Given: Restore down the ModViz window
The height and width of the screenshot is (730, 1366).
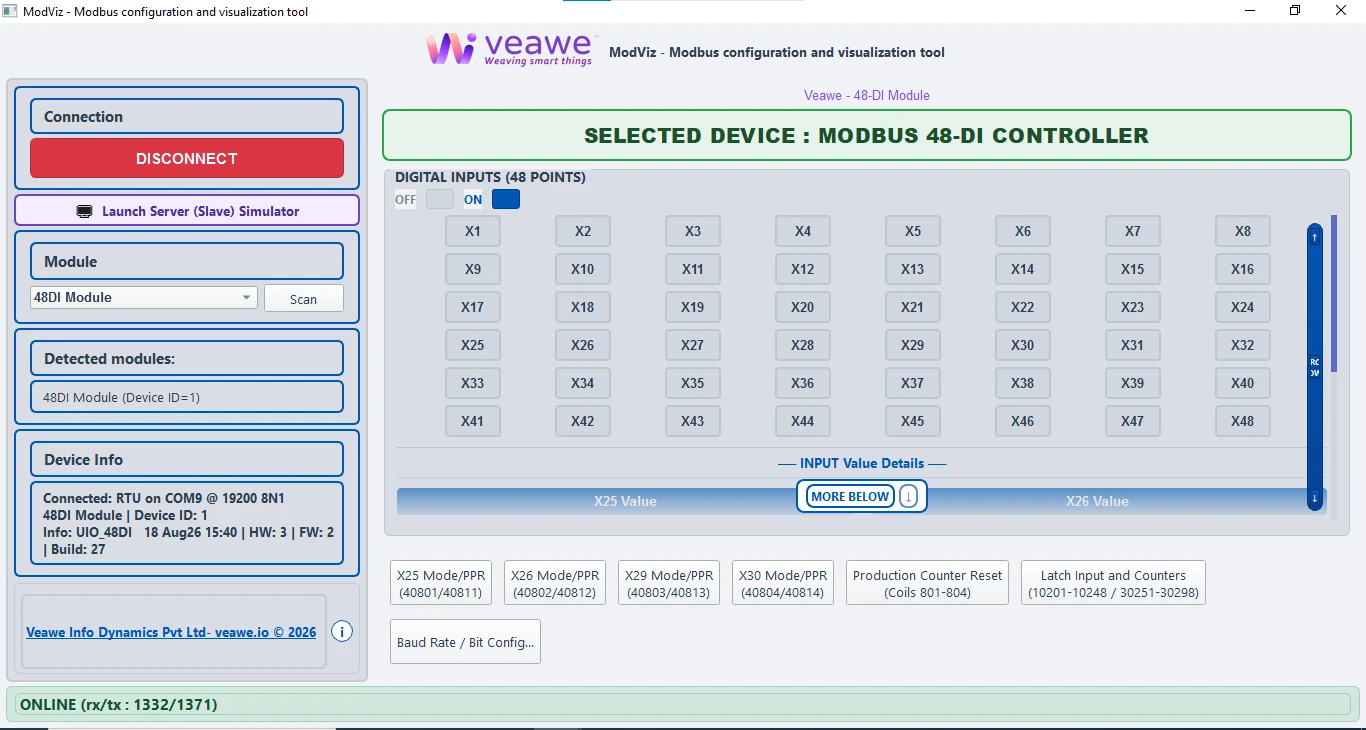Looking at the screenshot, I should [1295, 11].
